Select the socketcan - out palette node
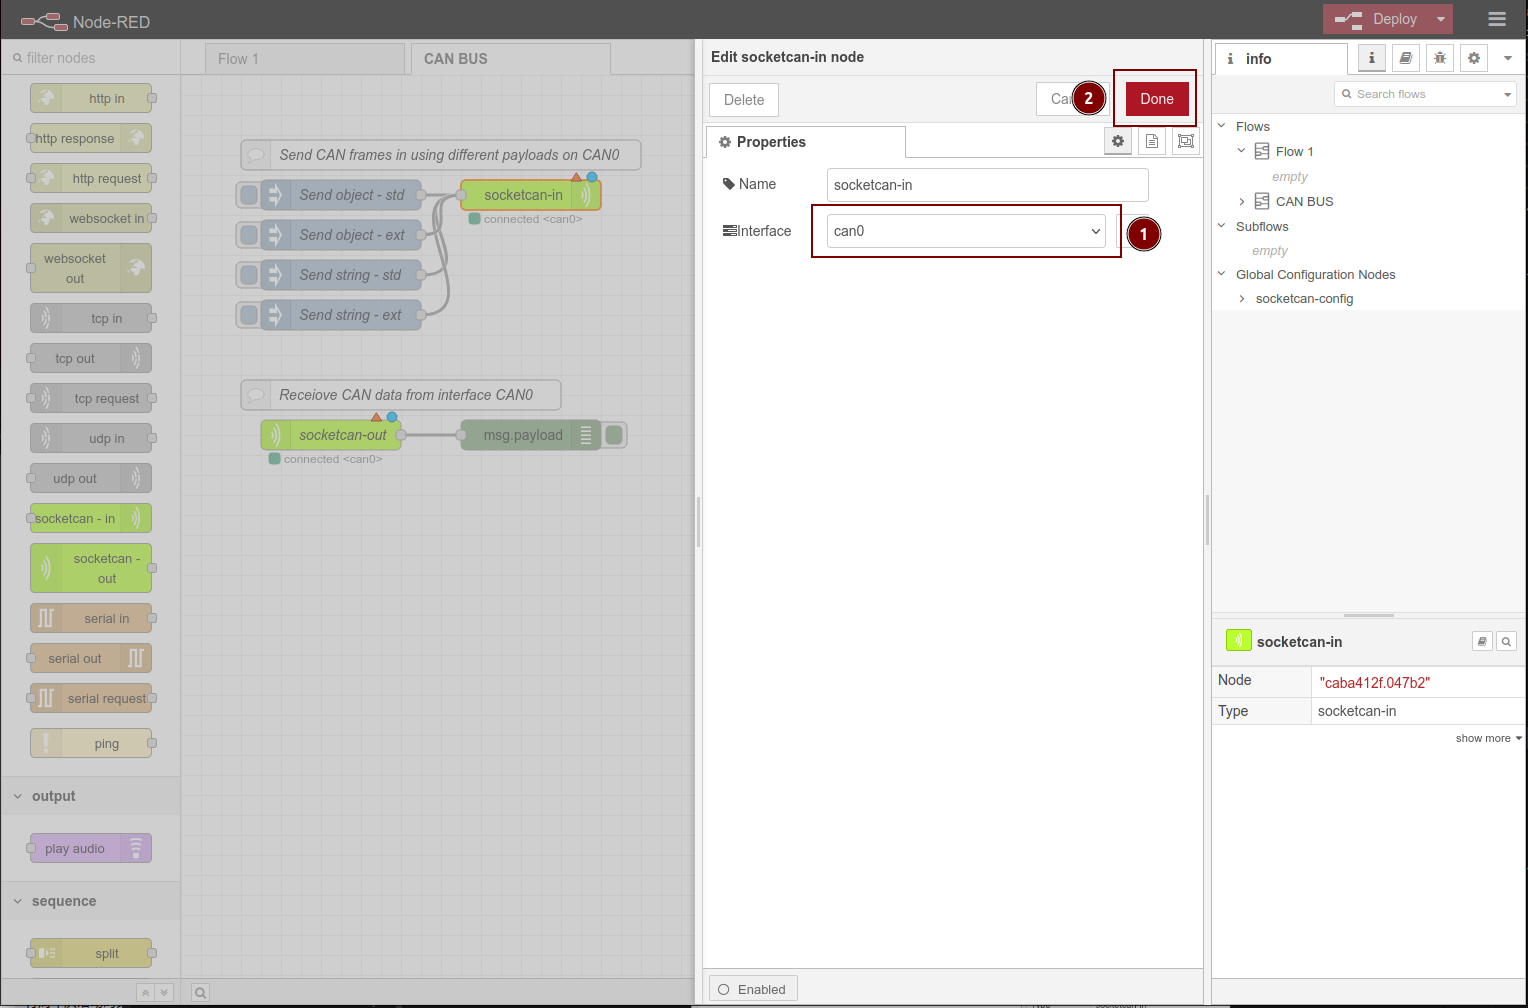Viewport: 1528px width, 1008px height. [91, 568]
